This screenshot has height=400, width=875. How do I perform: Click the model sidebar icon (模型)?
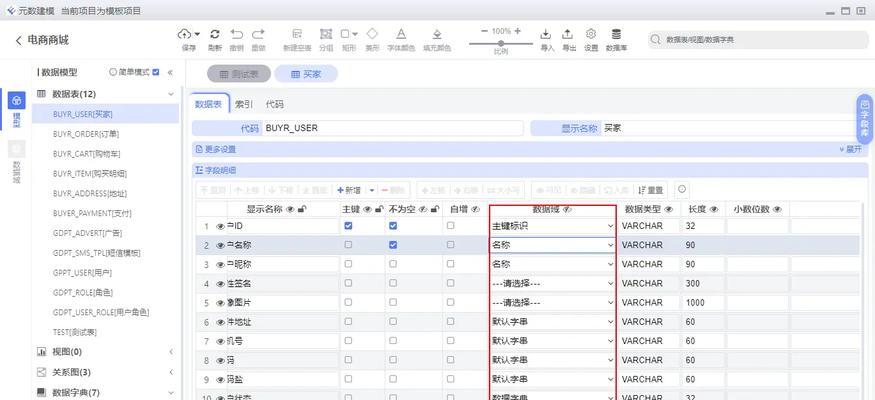17,100
